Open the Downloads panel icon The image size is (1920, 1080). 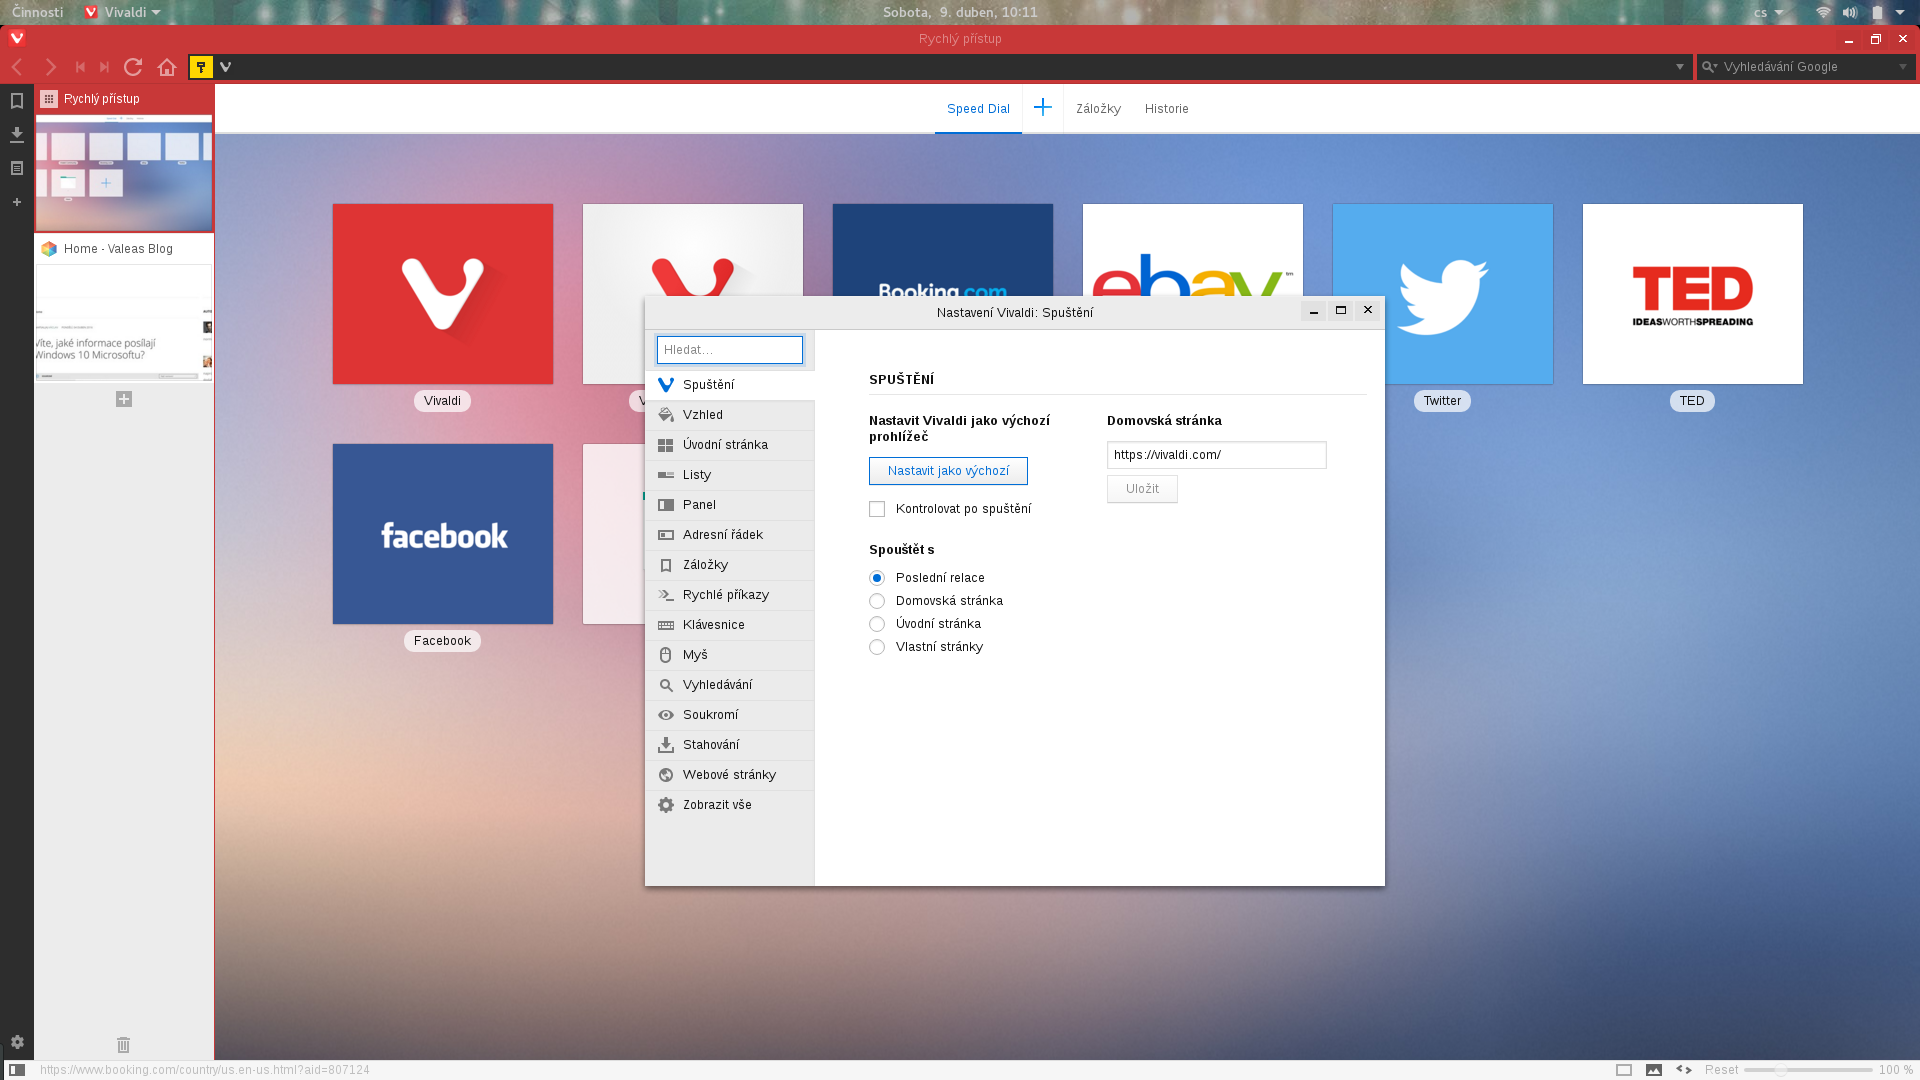click(17, 134)
